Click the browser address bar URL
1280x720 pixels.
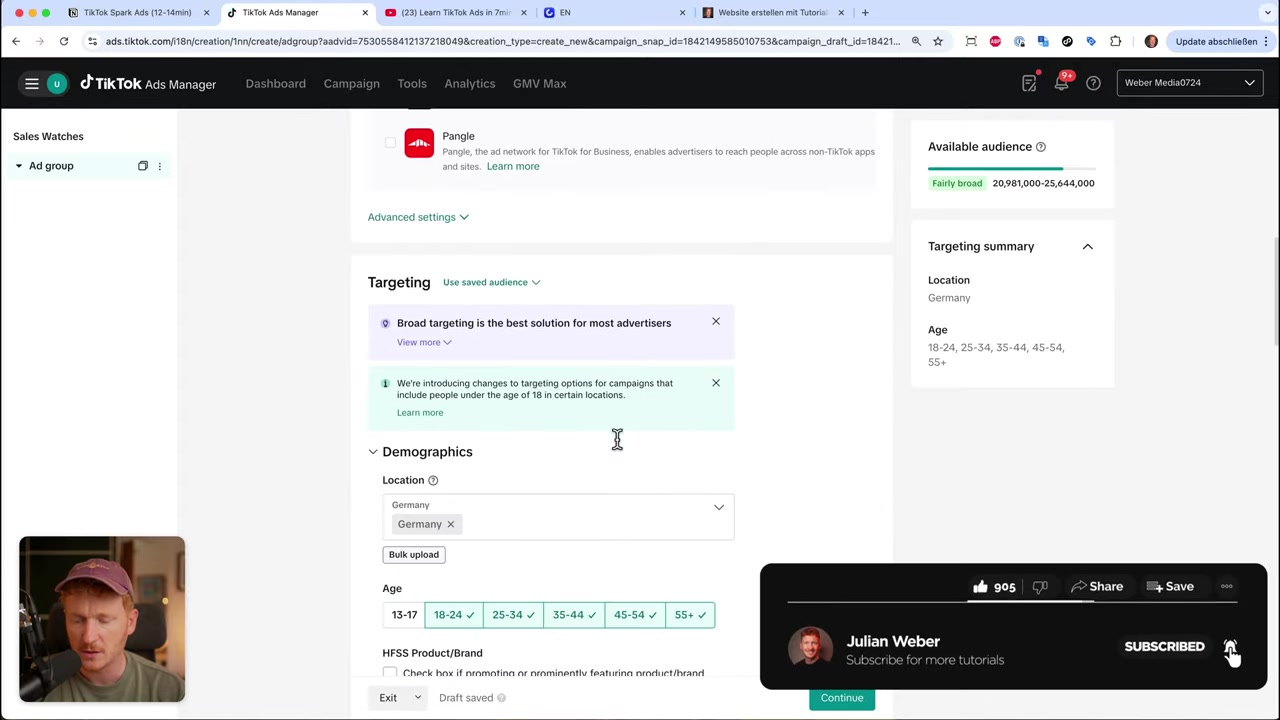503,41
